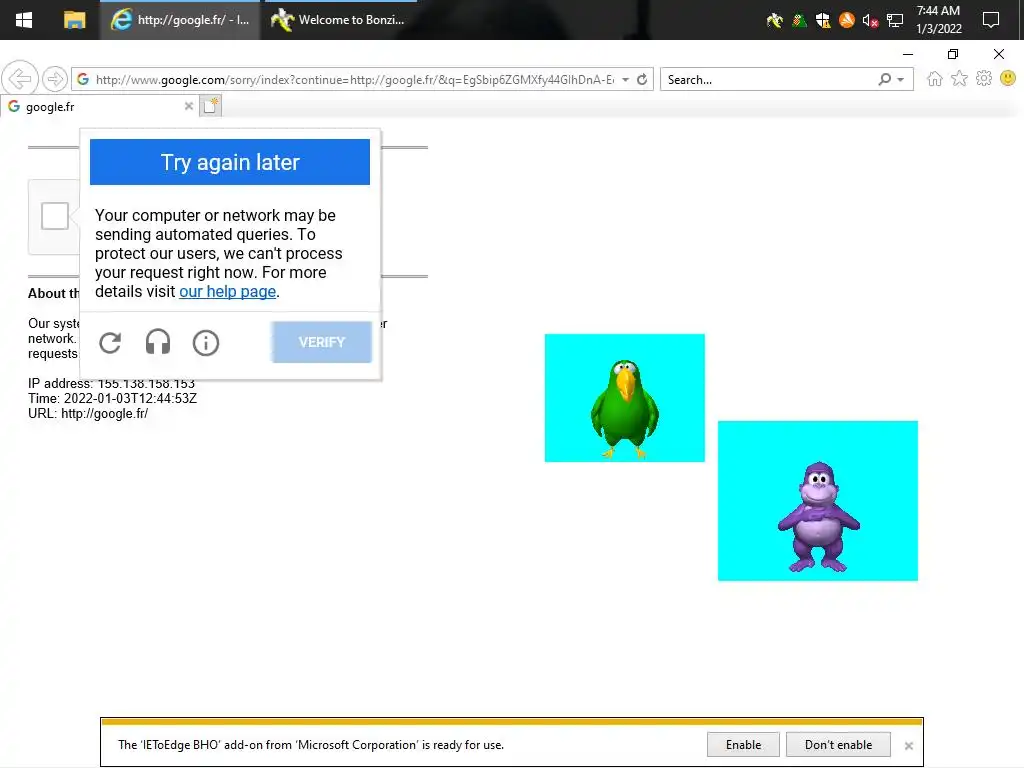The image size is (1024, 768).
Task: Click the Time: 2022-01-03T12:44:53Z line
Action: coord(112,398)
